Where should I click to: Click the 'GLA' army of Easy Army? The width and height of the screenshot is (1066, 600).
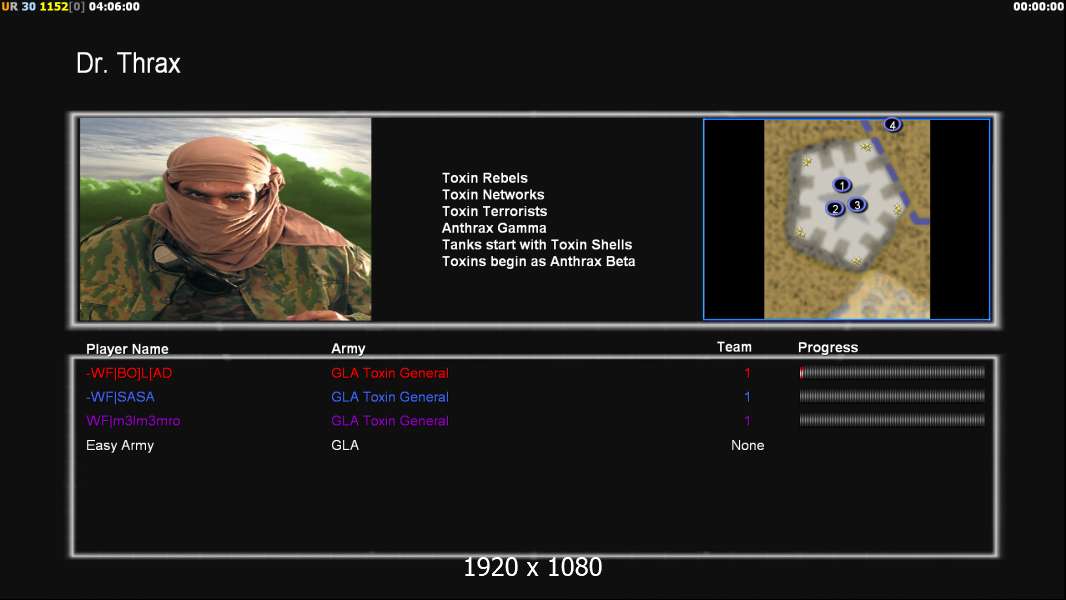345,445
